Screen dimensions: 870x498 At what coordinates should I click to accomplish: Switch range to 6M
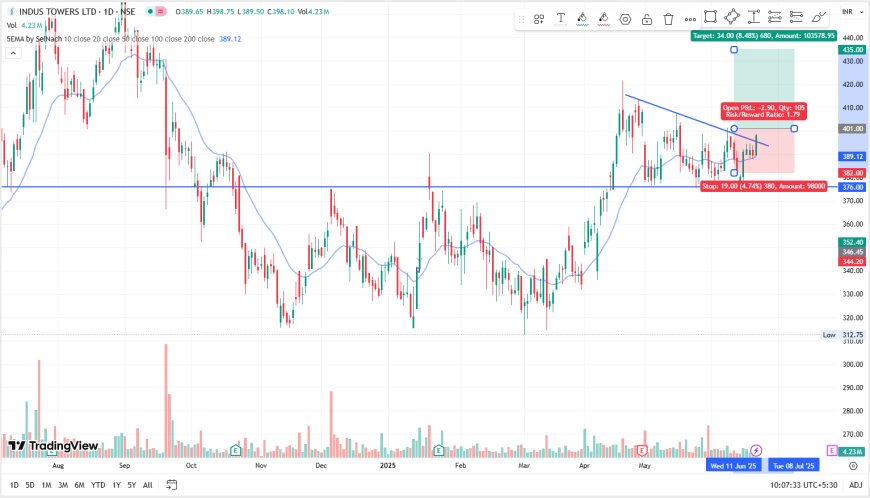pos(79,485)
